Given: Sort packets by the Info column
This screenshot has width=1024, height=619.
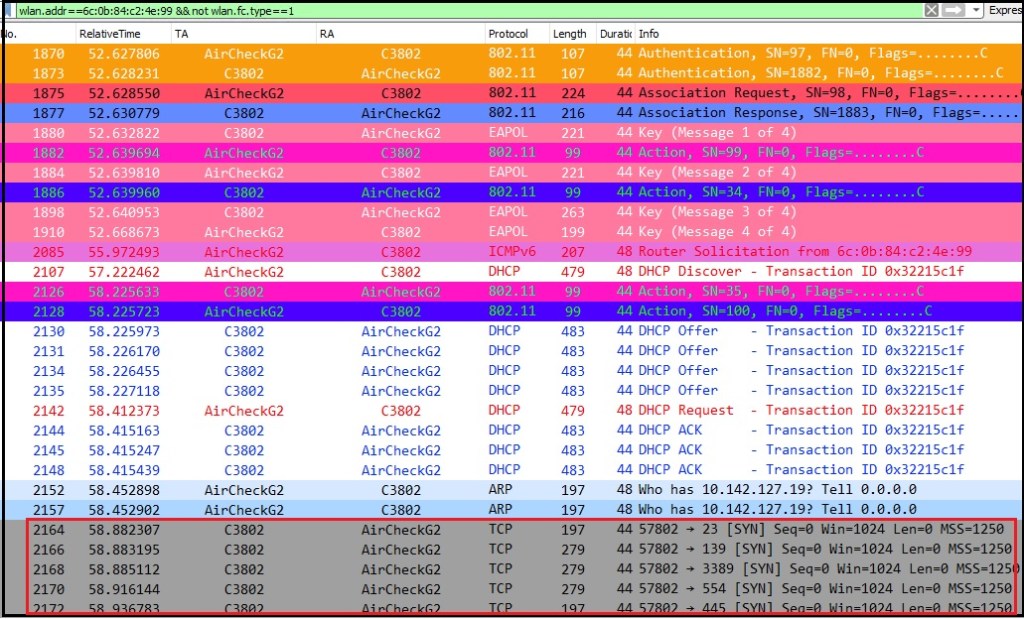Looking at the screenshot, I should tap(700, 33).
